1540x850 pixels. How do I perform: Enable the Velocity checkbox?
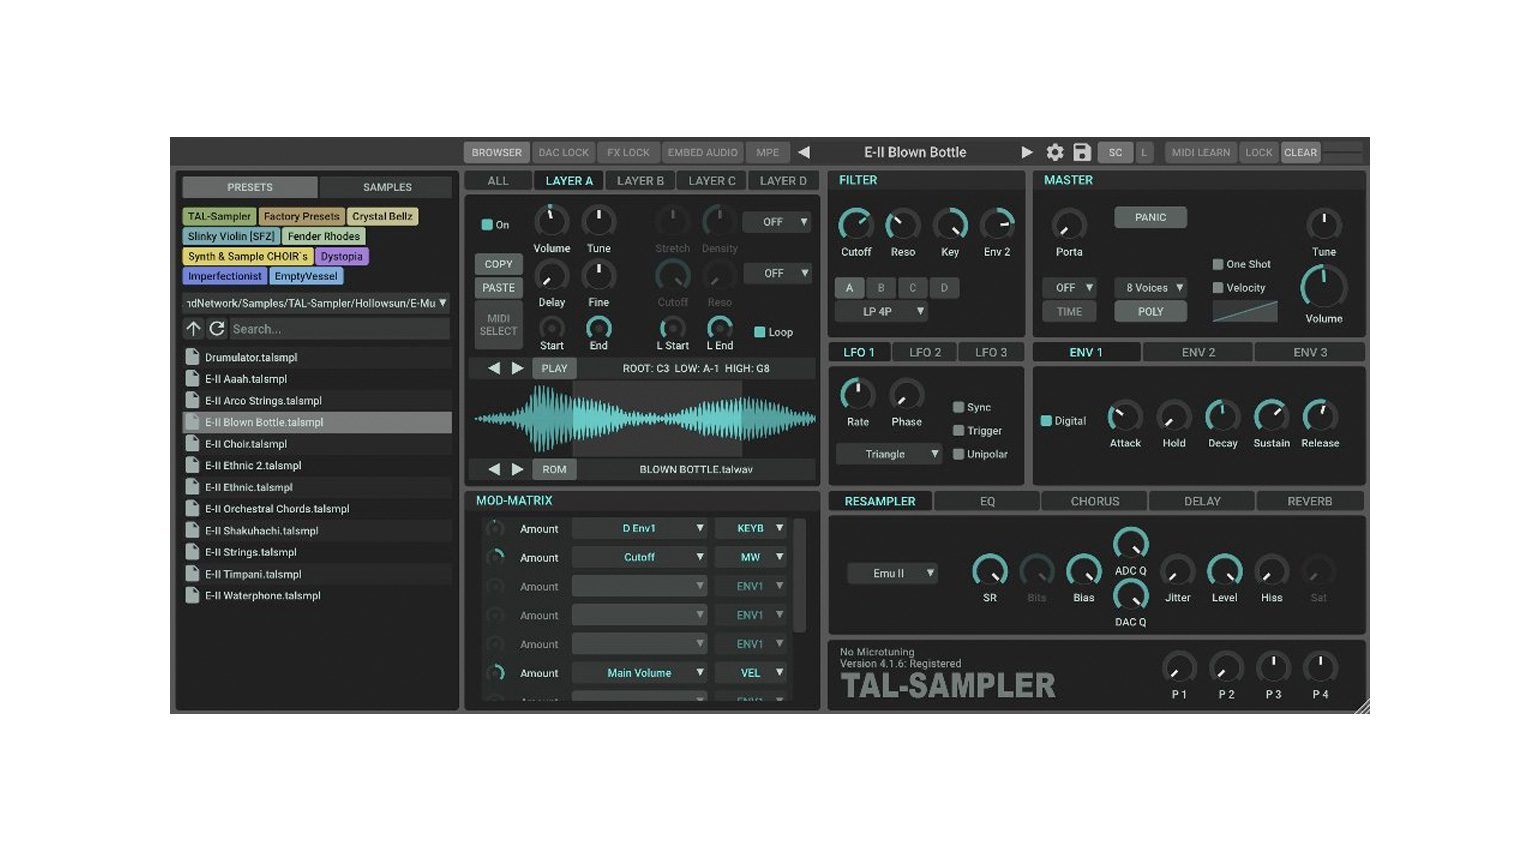1218,288
